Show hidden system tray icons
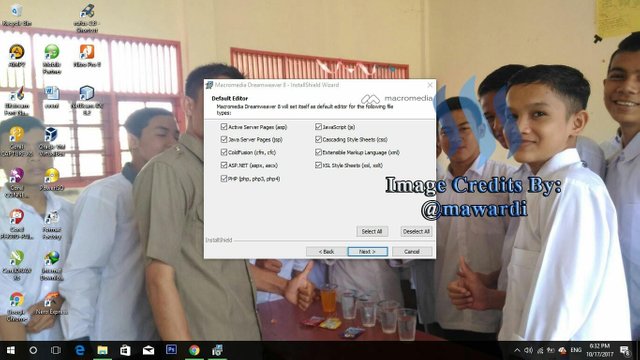 [517, 350]
